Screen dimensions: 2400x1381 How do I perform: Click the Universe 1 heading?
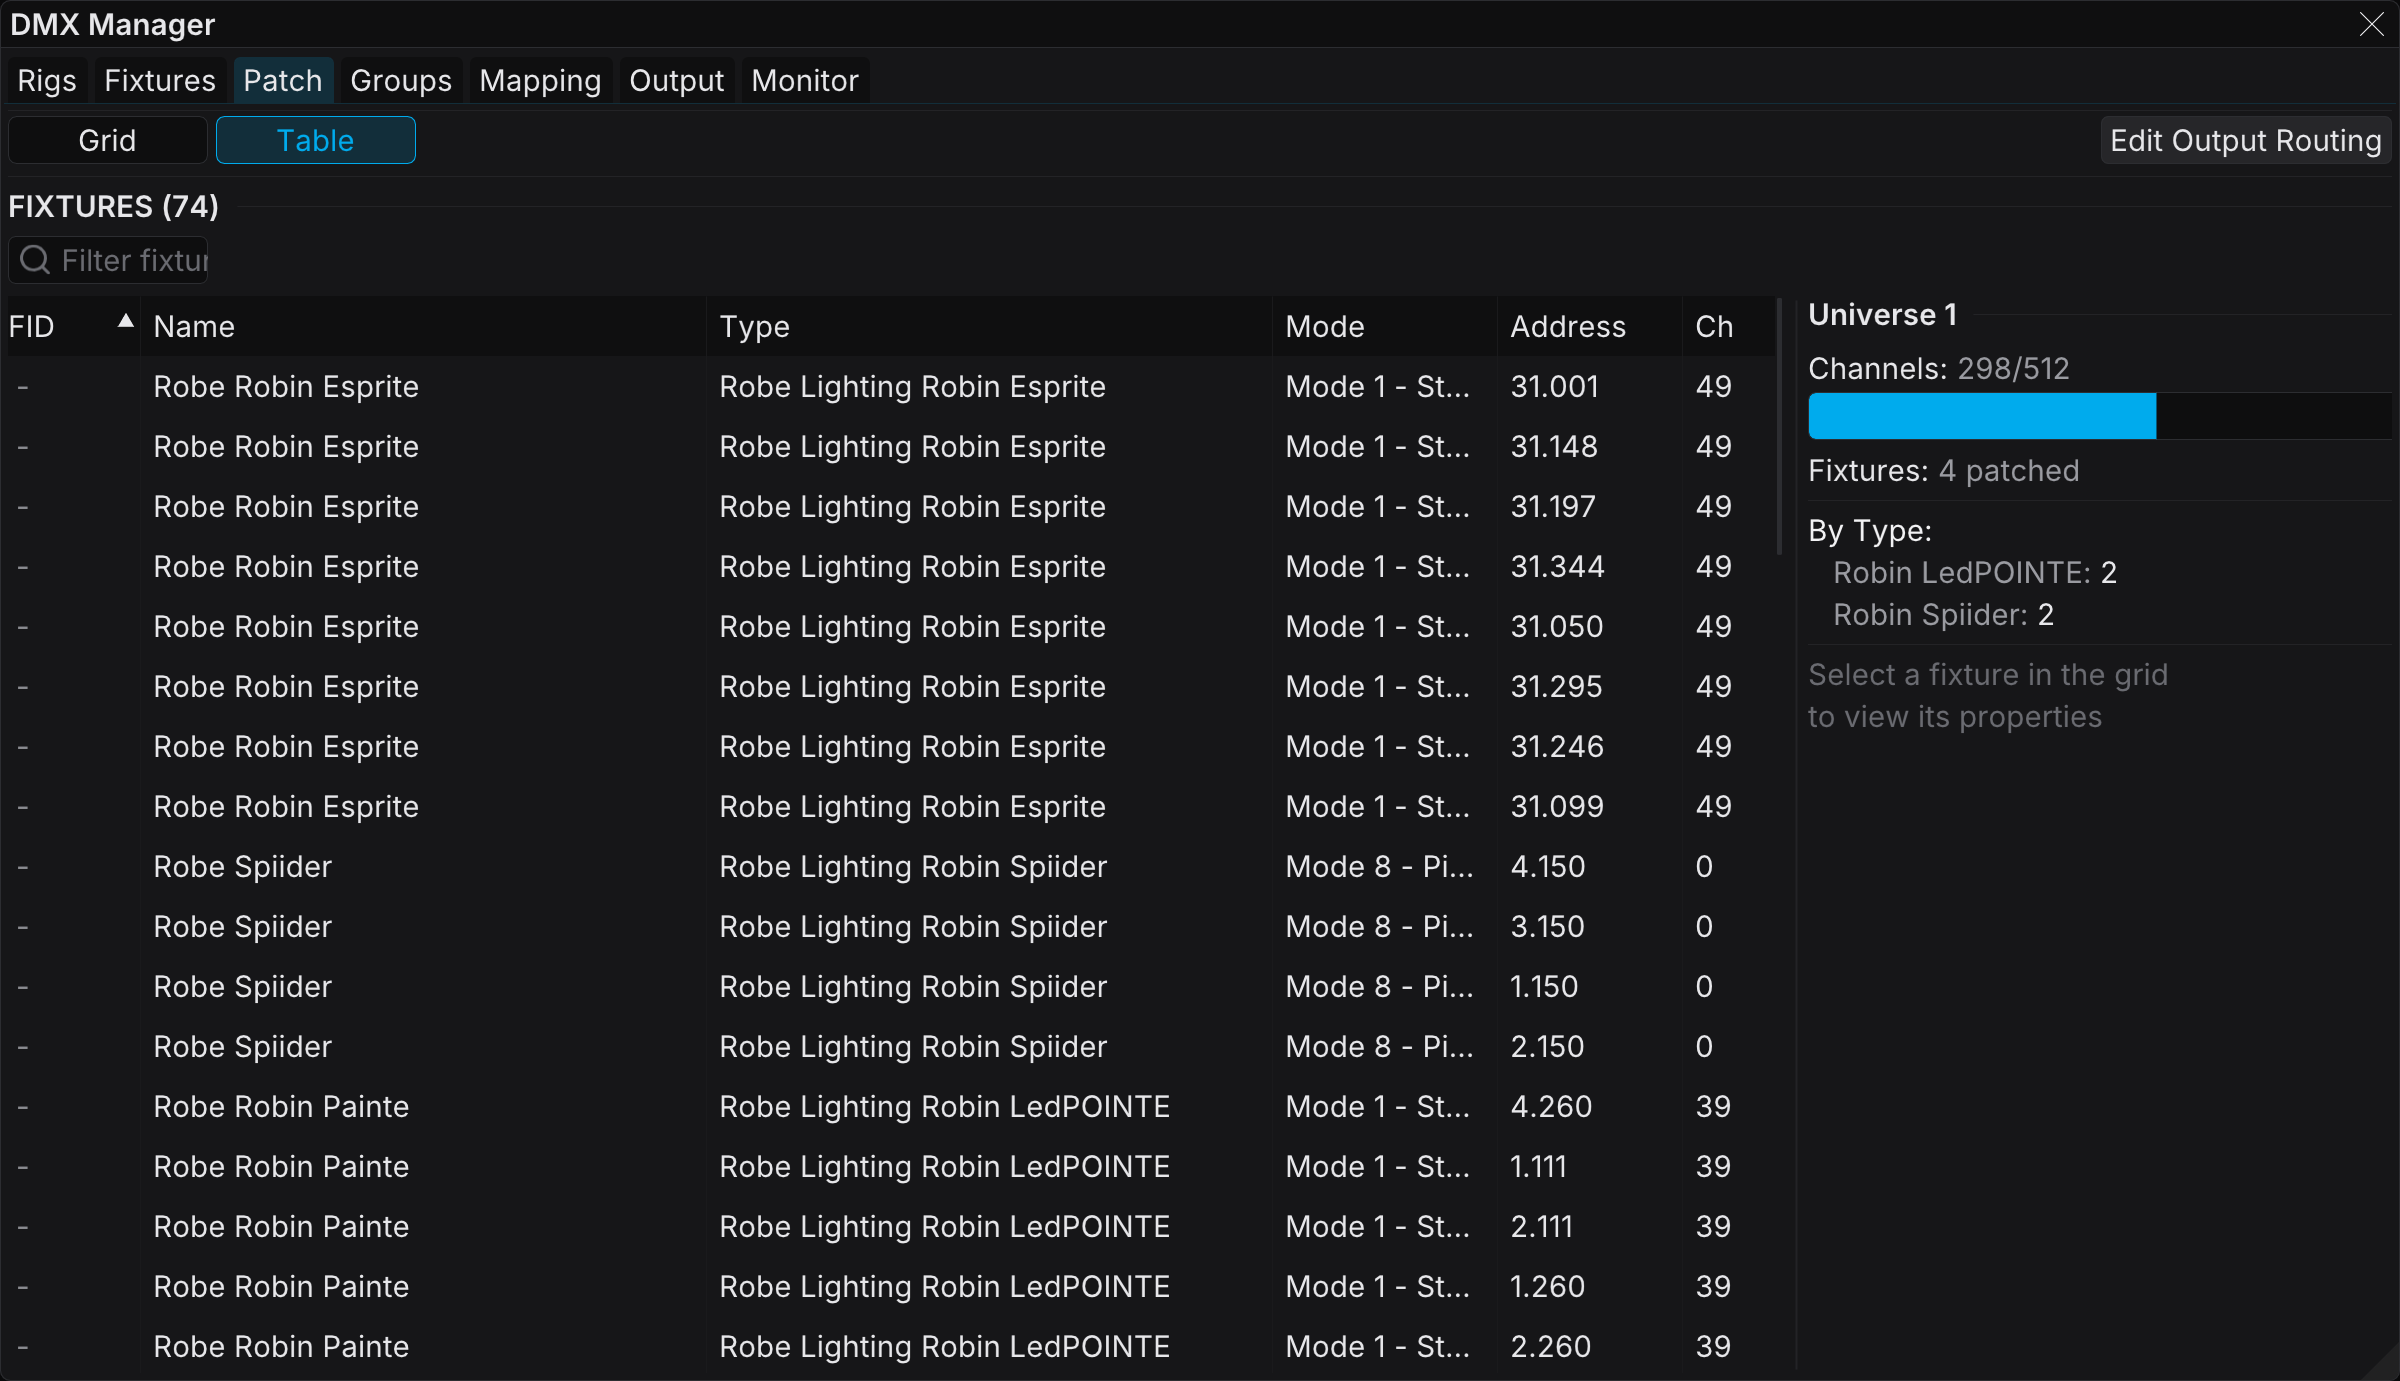coord(1883,315)
